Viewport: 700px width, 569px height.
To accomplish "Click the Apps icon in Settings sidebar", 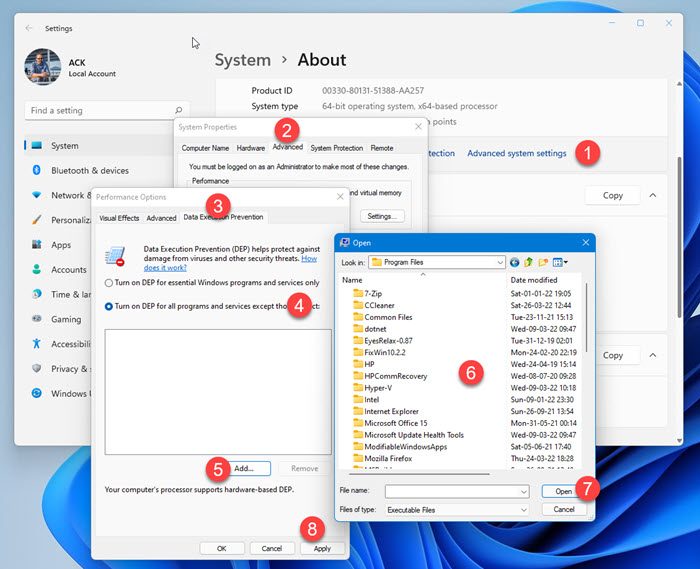I will point(37,245).
